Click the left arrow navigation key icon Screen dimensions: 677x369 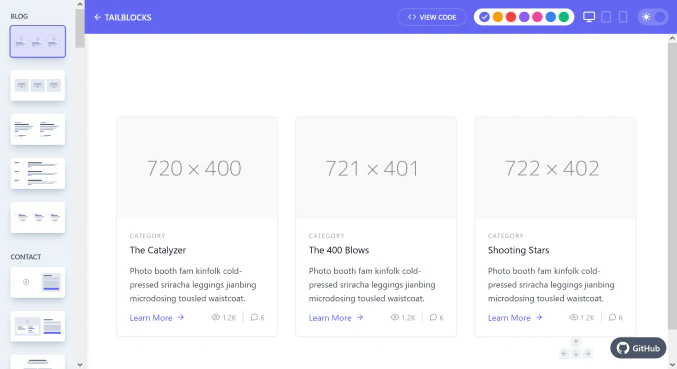point(564,353)
